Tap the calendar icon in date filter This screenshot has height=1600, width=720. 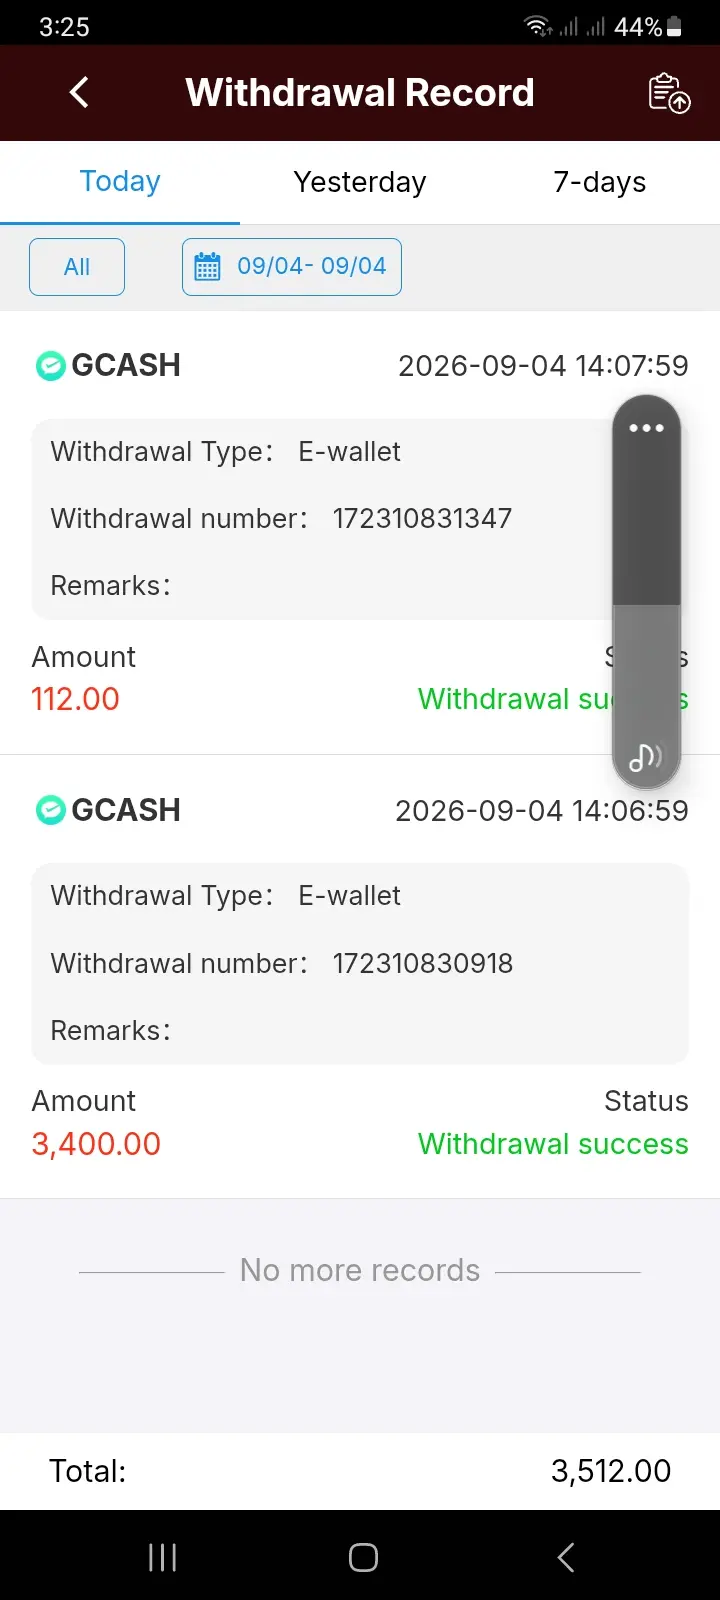(x=207, y=267)
